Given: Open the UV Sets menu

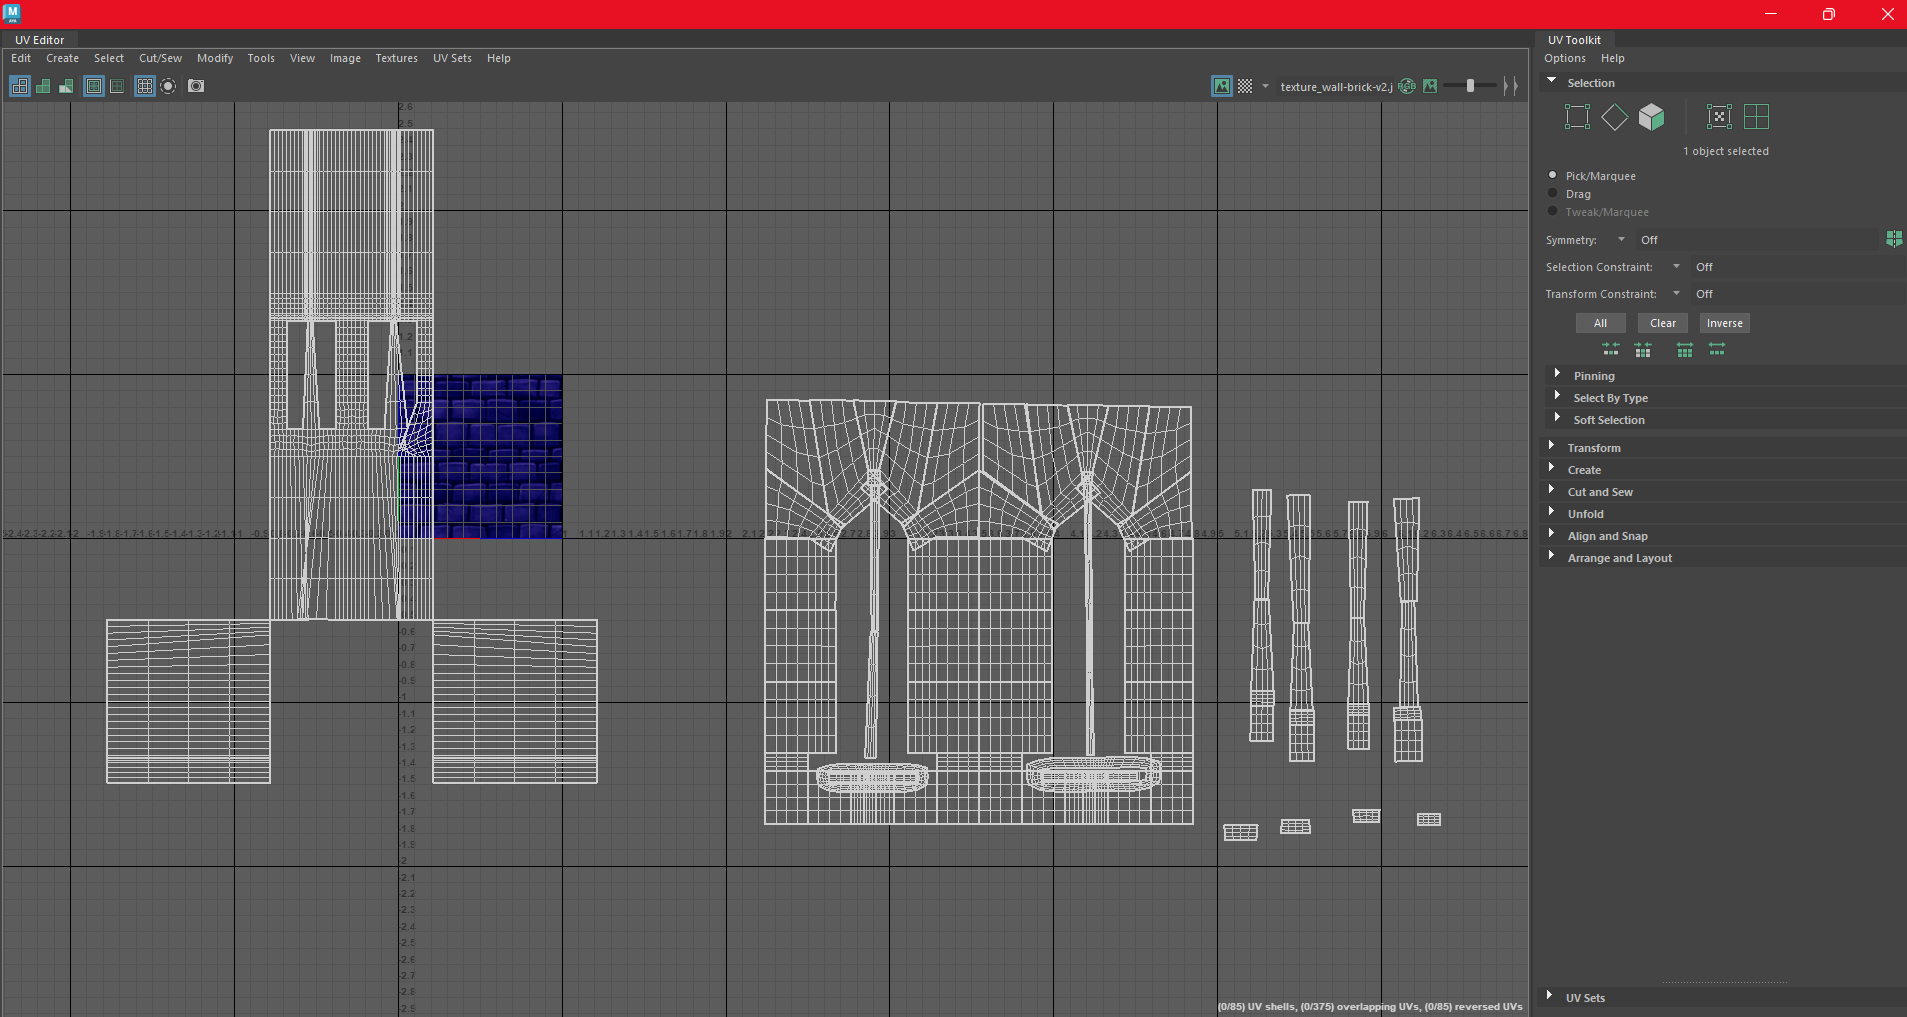Looking at the screenshot, I should [x=452, y=58].
